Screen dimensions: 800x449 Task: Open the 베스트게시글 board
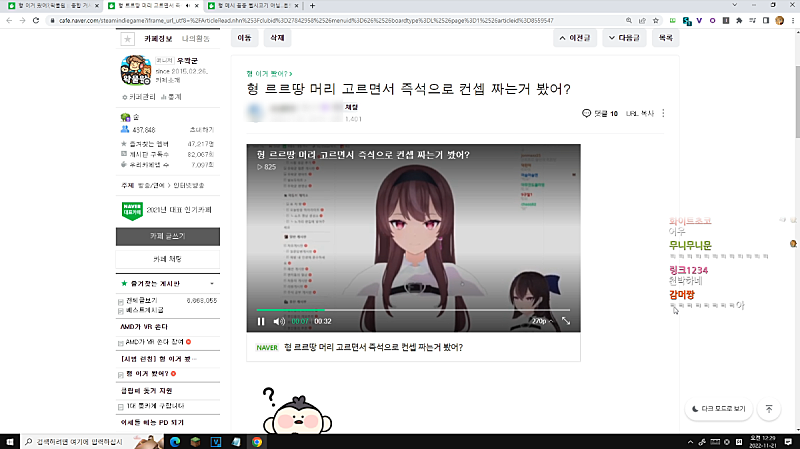point(145,310)
